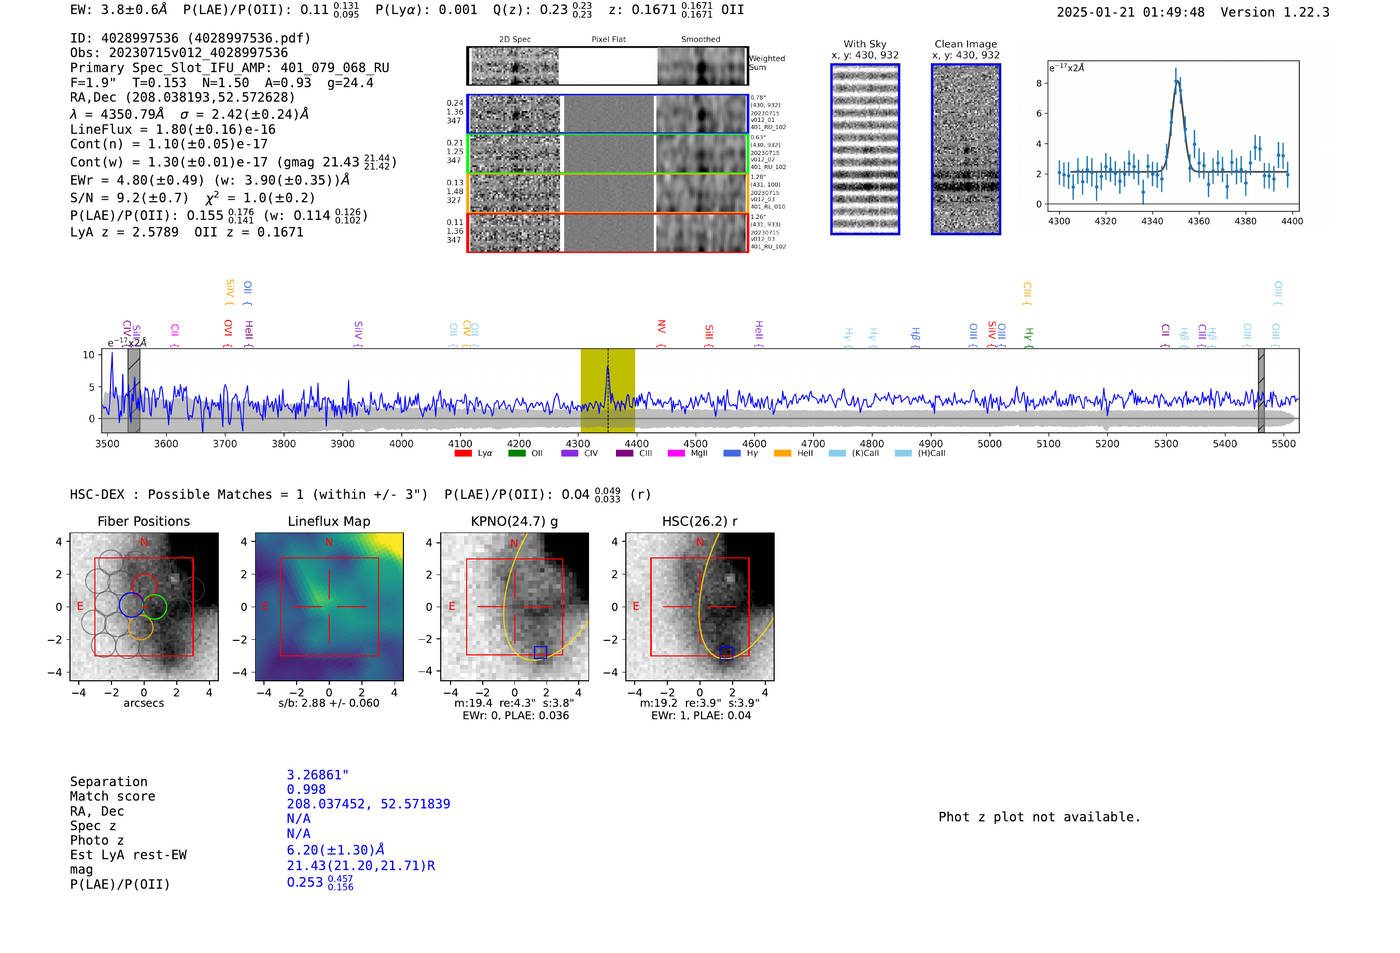Viewport: 1400px width, 953px height.
Task: Click the MgII magenta legend swatch
Action: (677, 453)
